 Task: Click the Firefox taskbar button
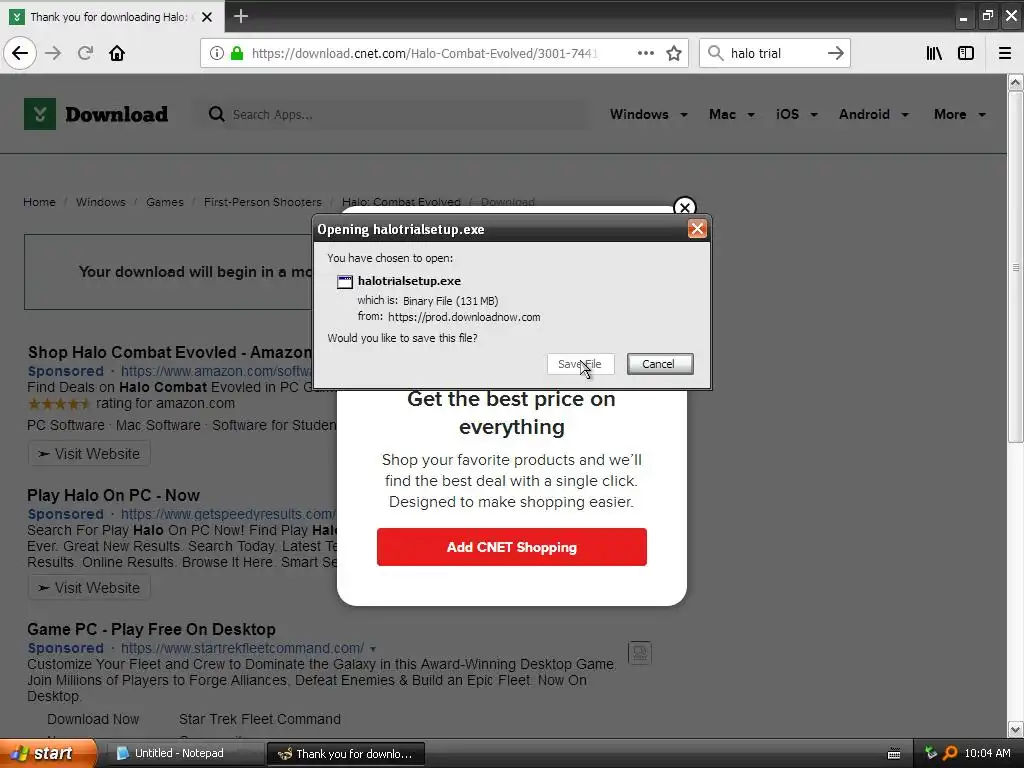346,754
